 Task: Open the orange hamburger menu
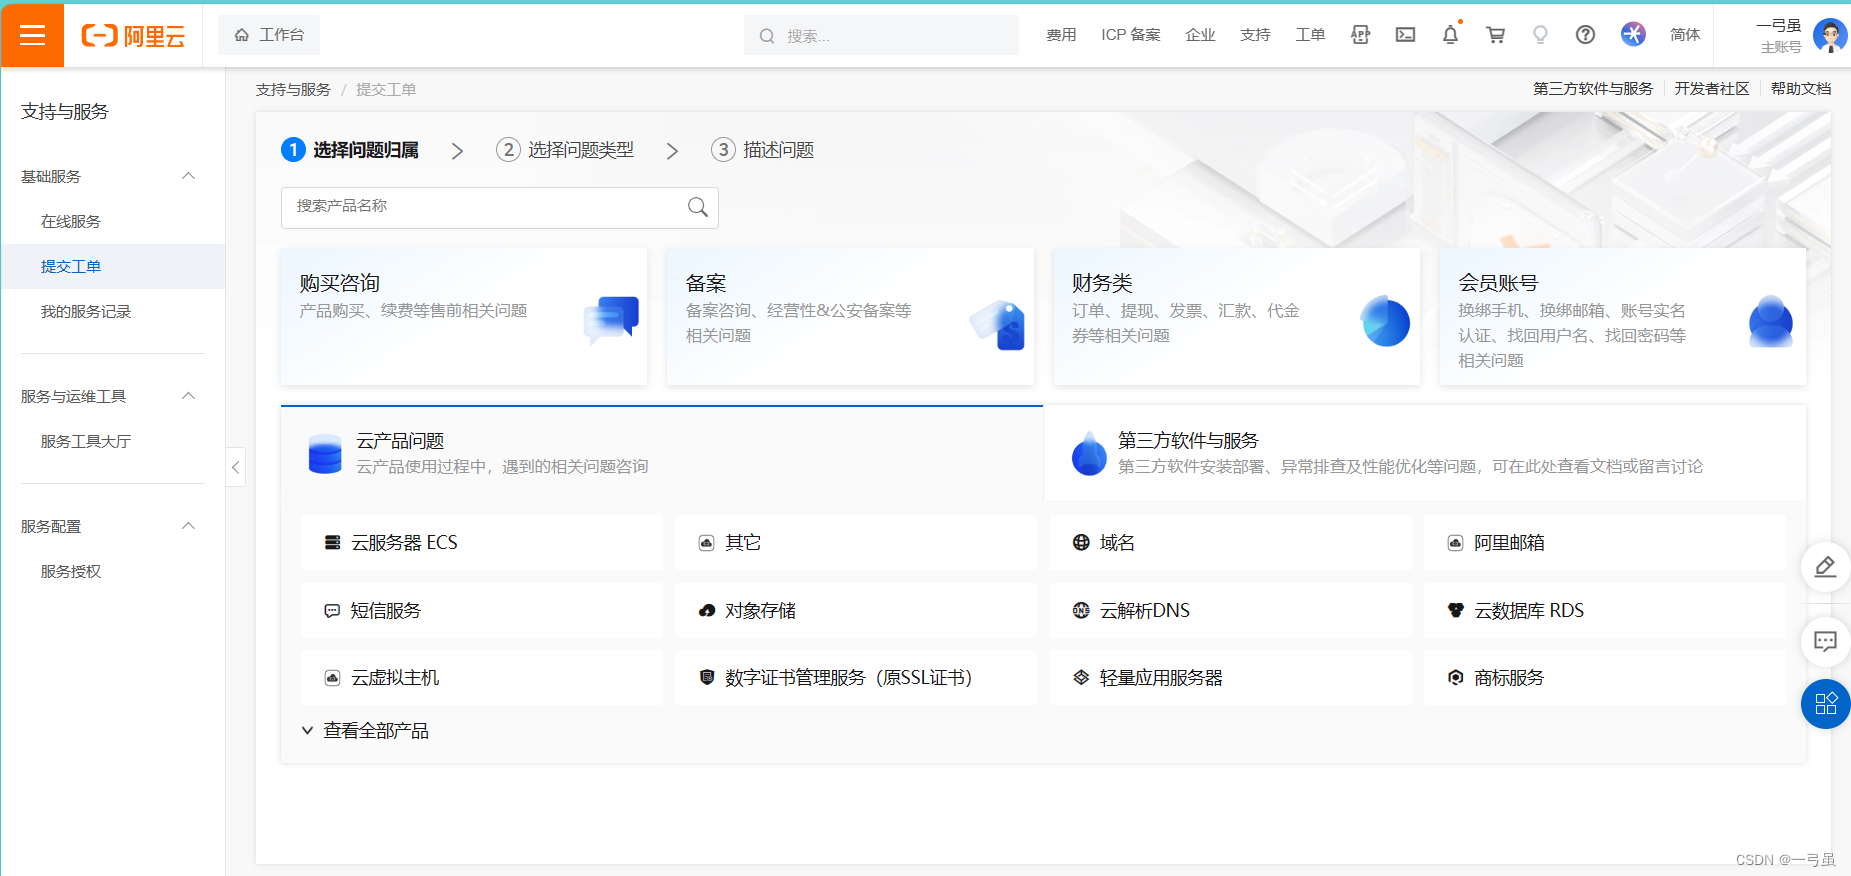pos(32,35)
